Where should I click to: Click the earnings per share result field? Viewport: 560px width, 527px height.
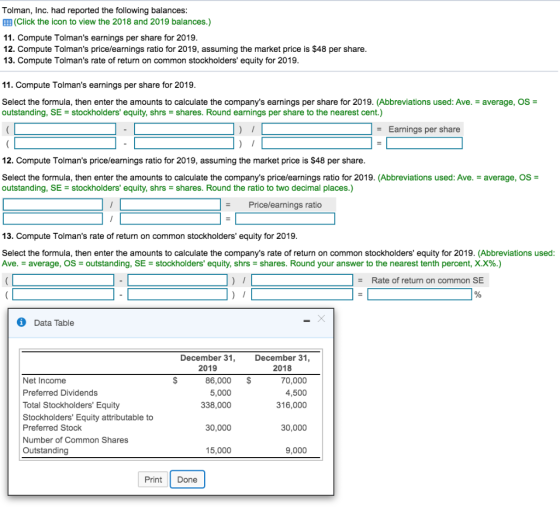(x=424, y=143)
